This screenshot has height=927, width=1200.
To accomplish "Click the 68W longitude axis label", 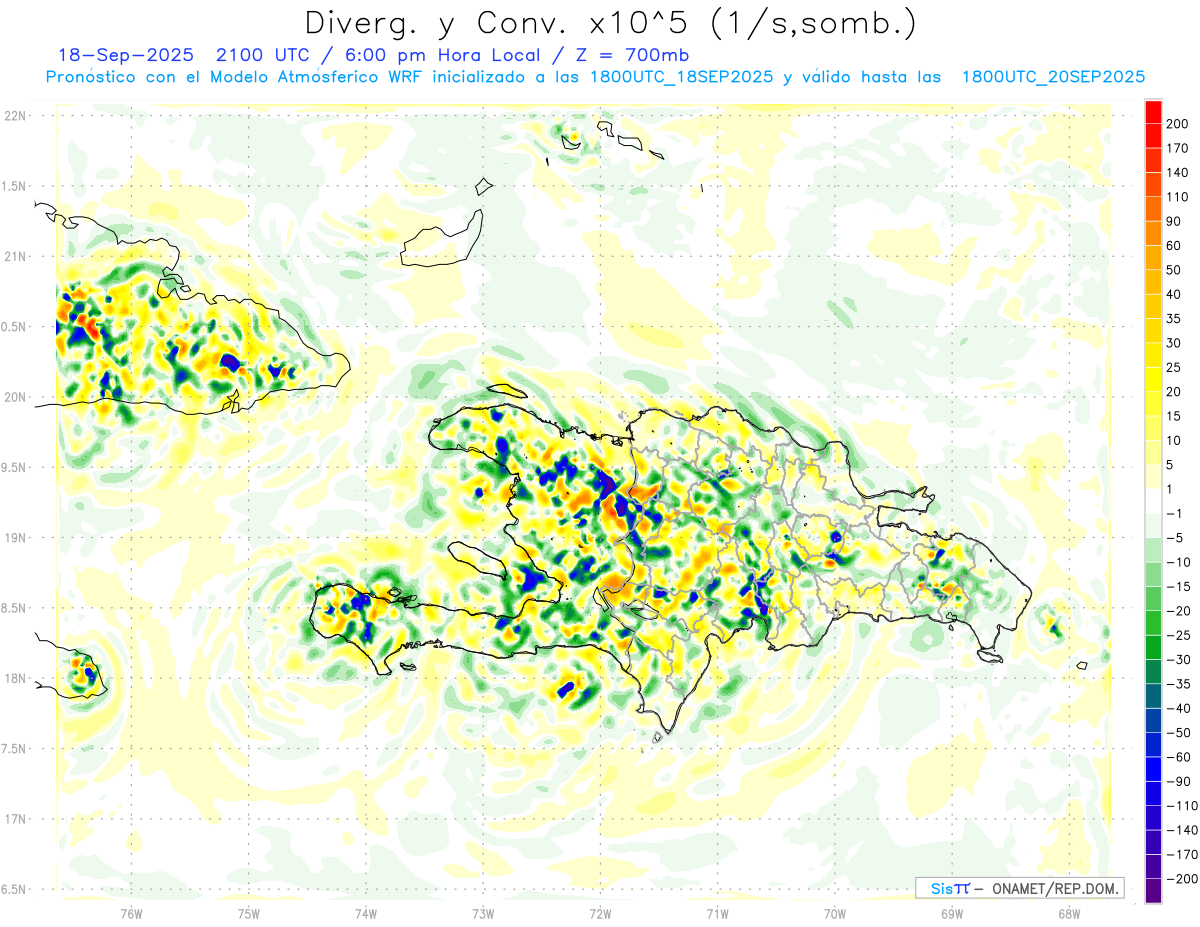I will coord(1068,913).
